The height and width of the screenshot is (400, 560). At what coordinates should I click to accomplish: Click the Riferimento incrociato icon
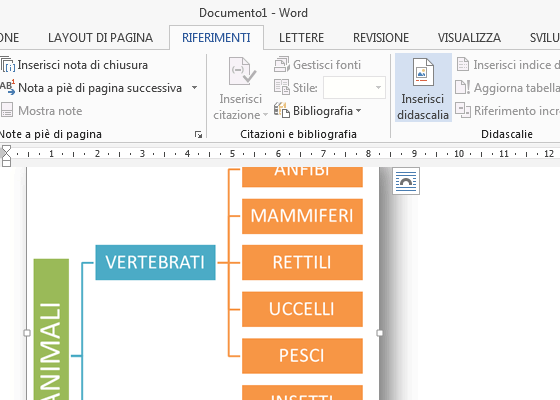point(463,110)
